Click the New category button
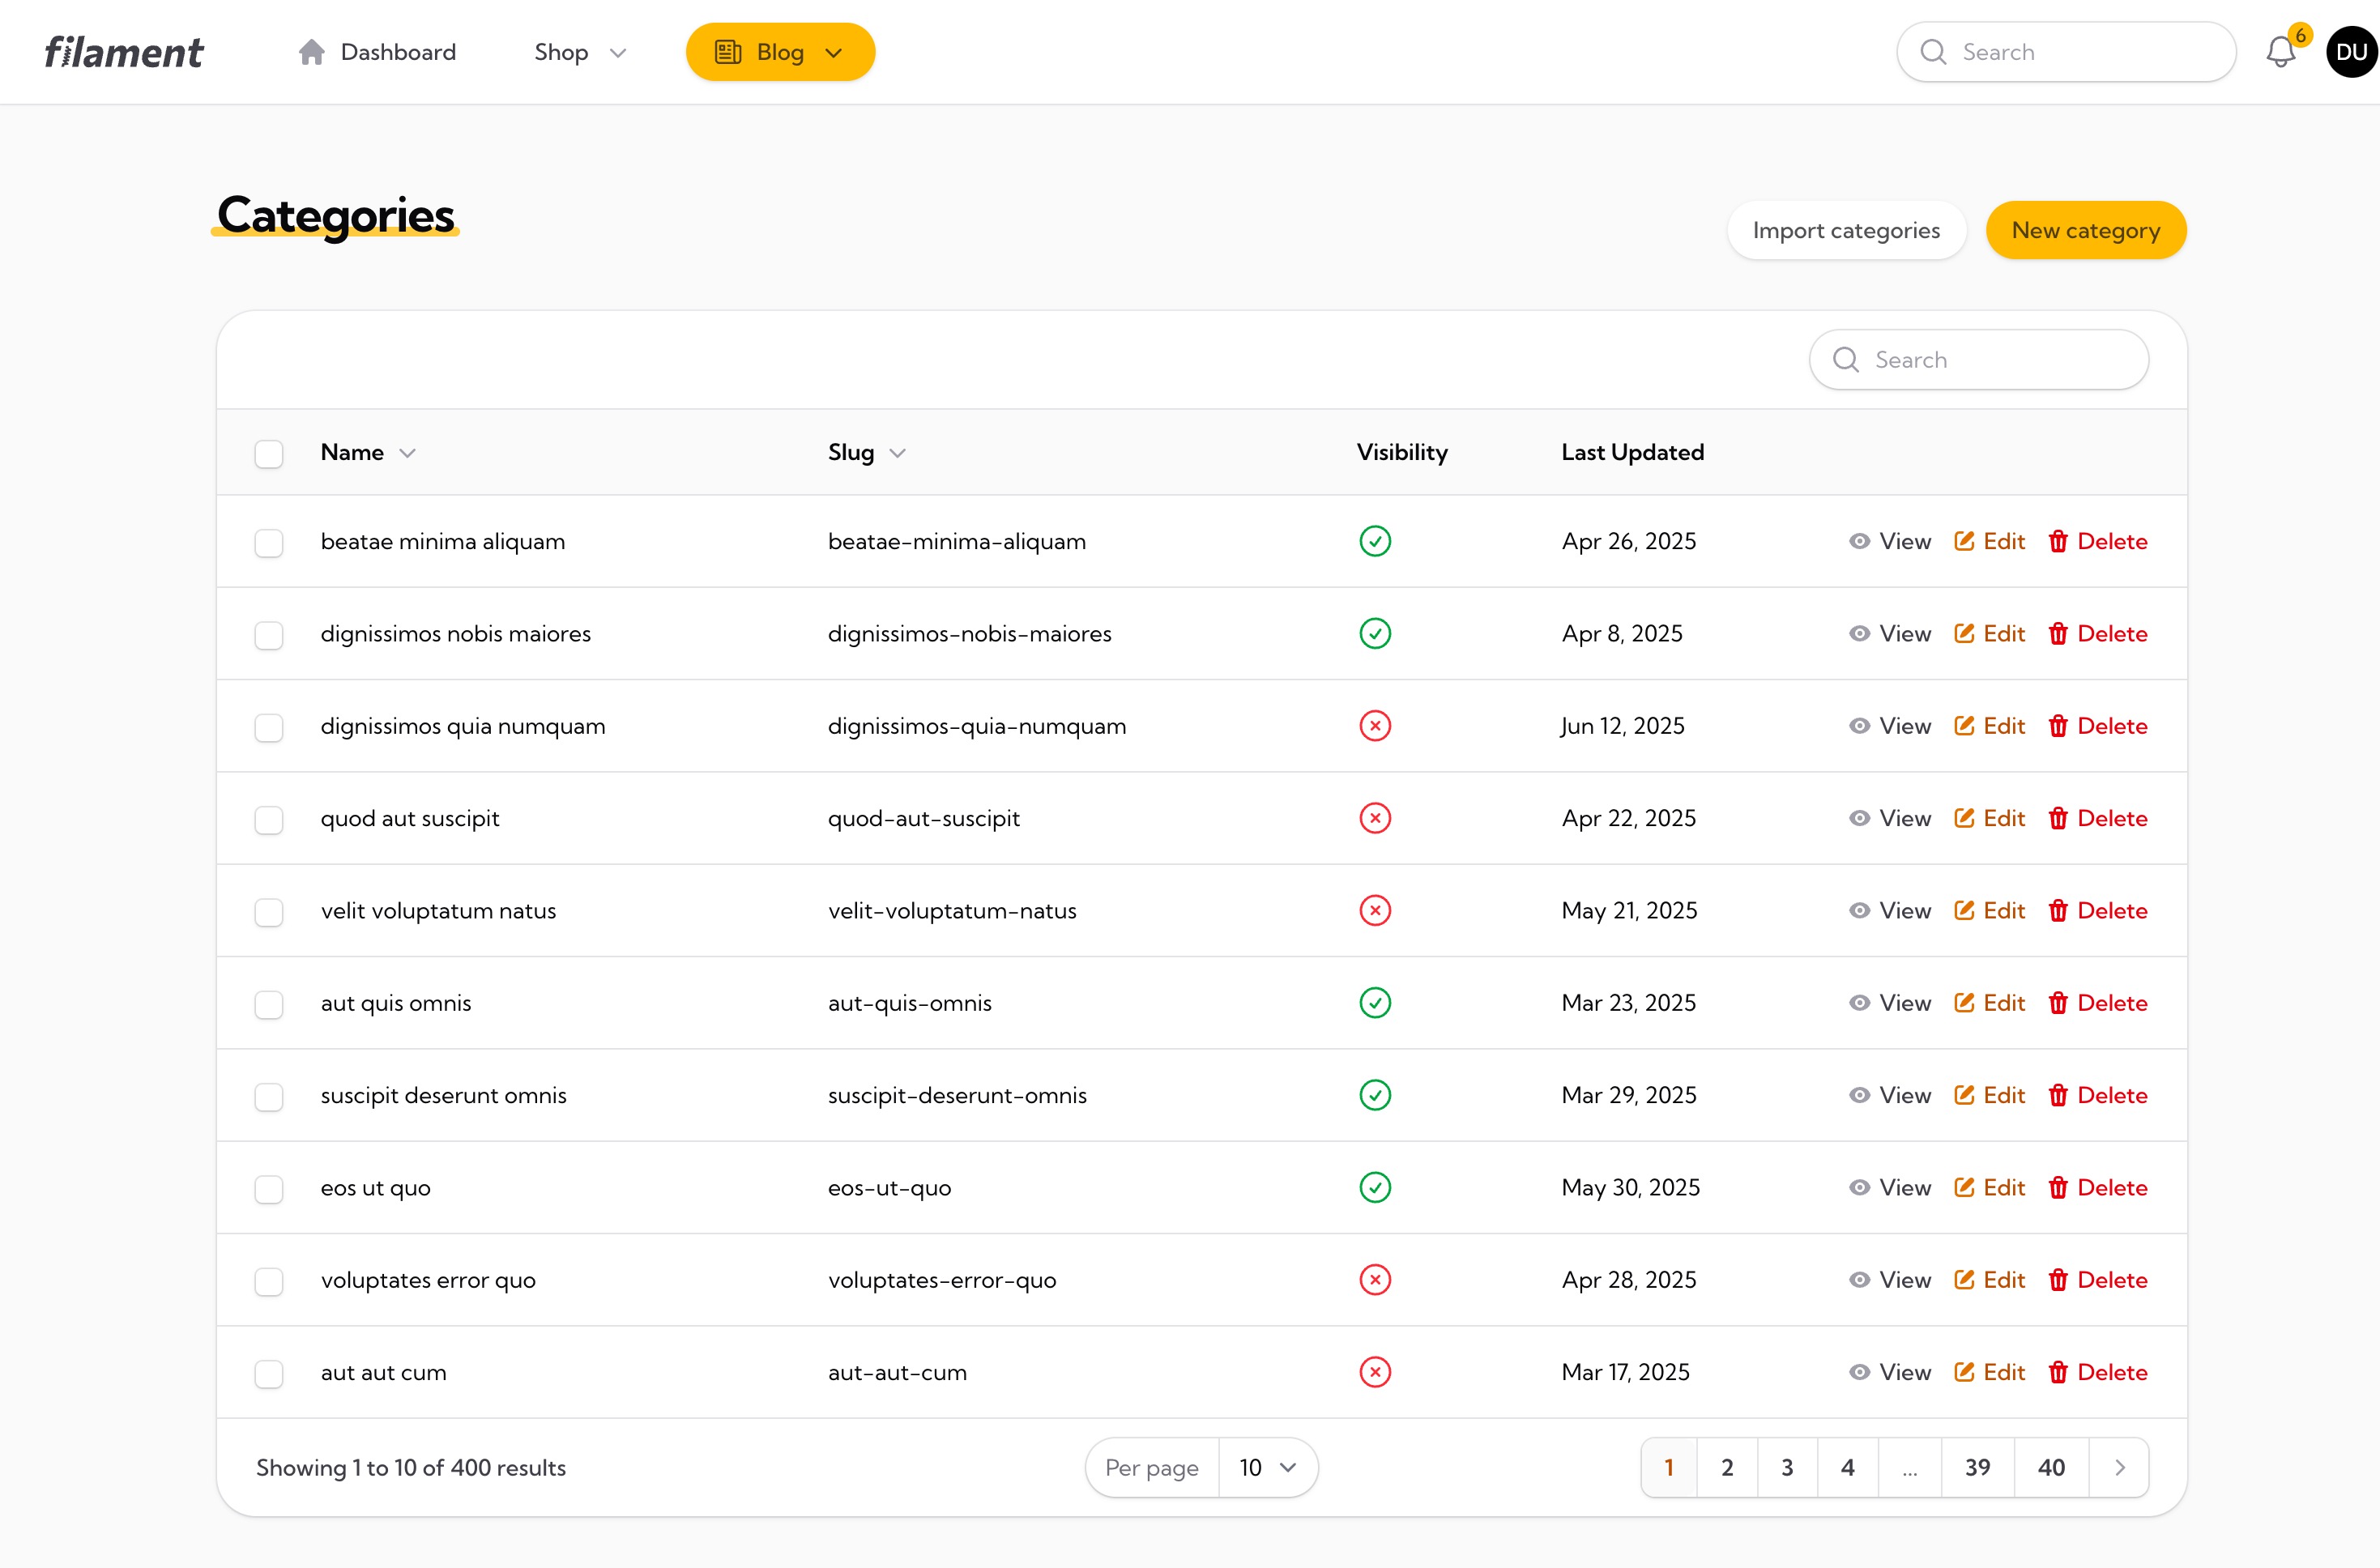 tap(2086, 230)
